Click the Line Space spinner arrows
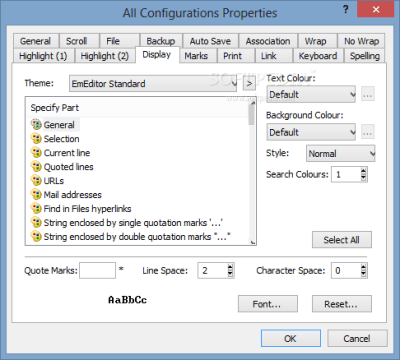The width and height of the screenshot is (400, 360). (x=230, y=270)
